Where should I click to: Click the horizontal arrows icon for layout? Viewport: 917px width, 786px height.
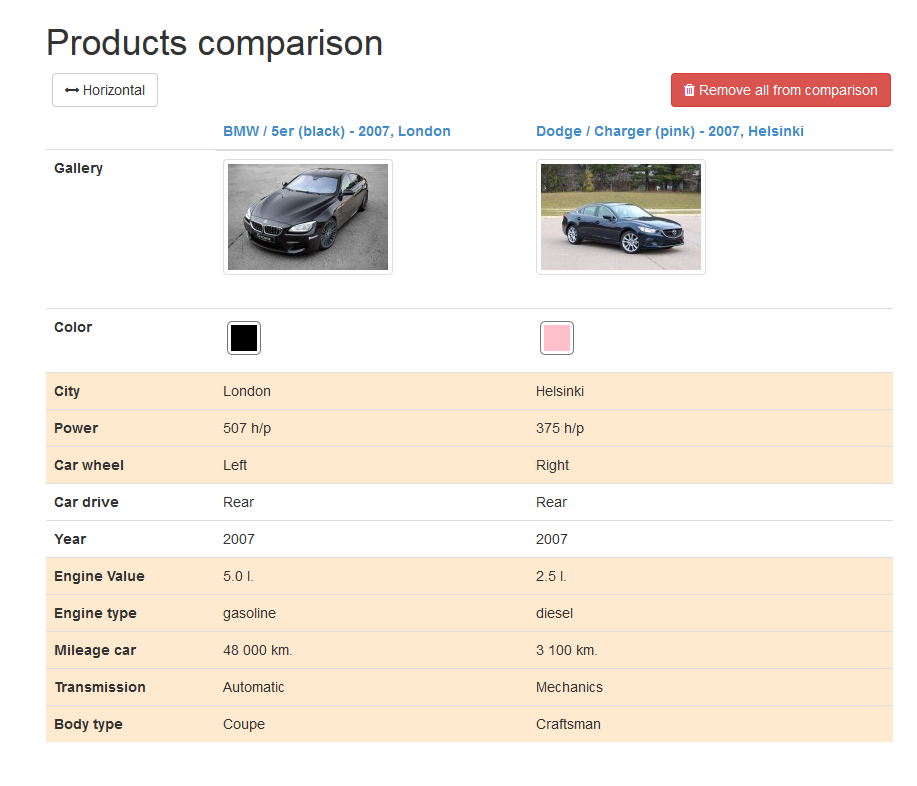pyautogui.click(x=71, y=90)
